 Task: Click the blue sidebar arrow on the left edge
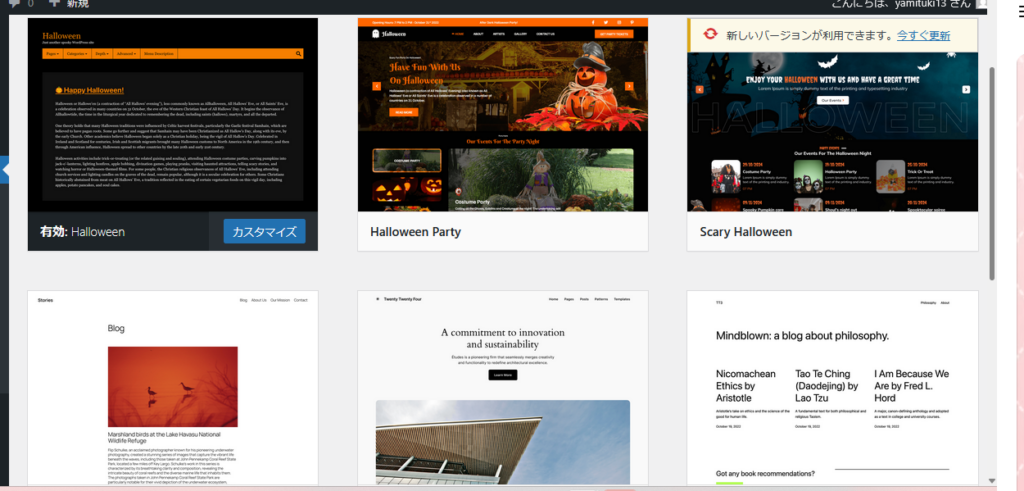click(x=4, y=171)
